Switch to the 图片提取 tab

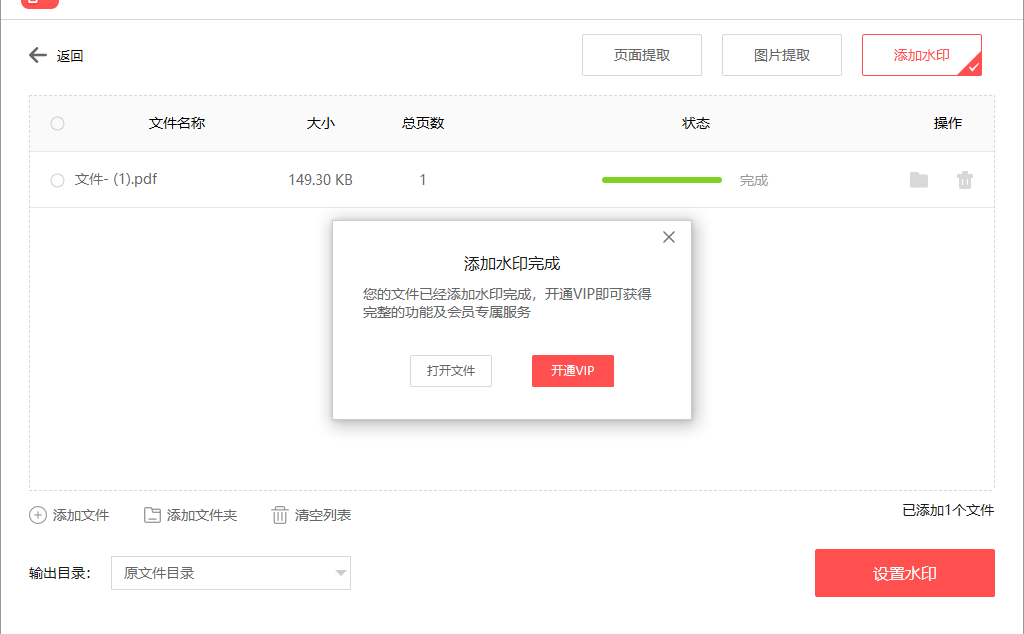coord(782,55)
